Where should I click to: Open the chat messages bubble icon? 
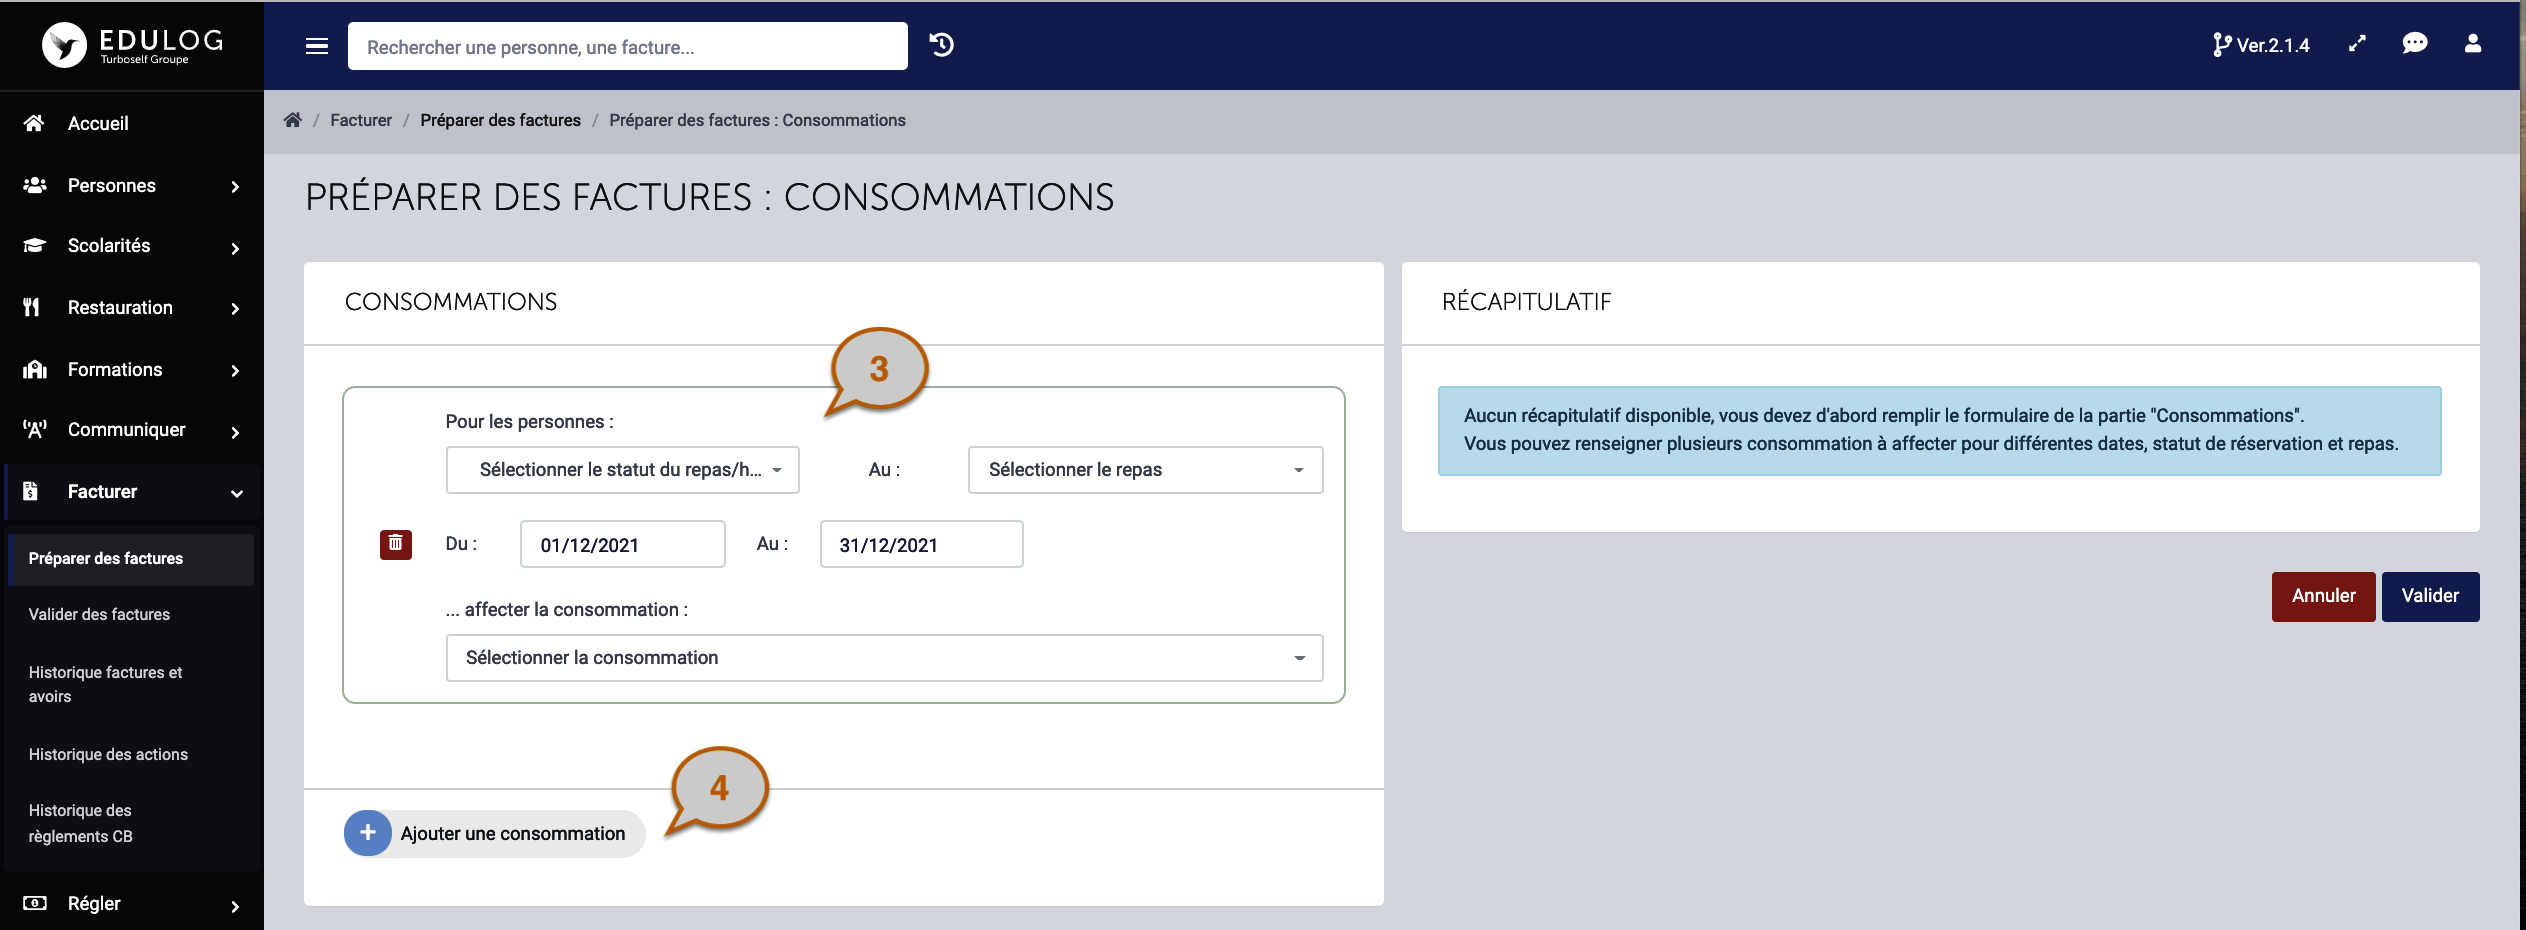pyautogui.click(x=2415, y=44)
